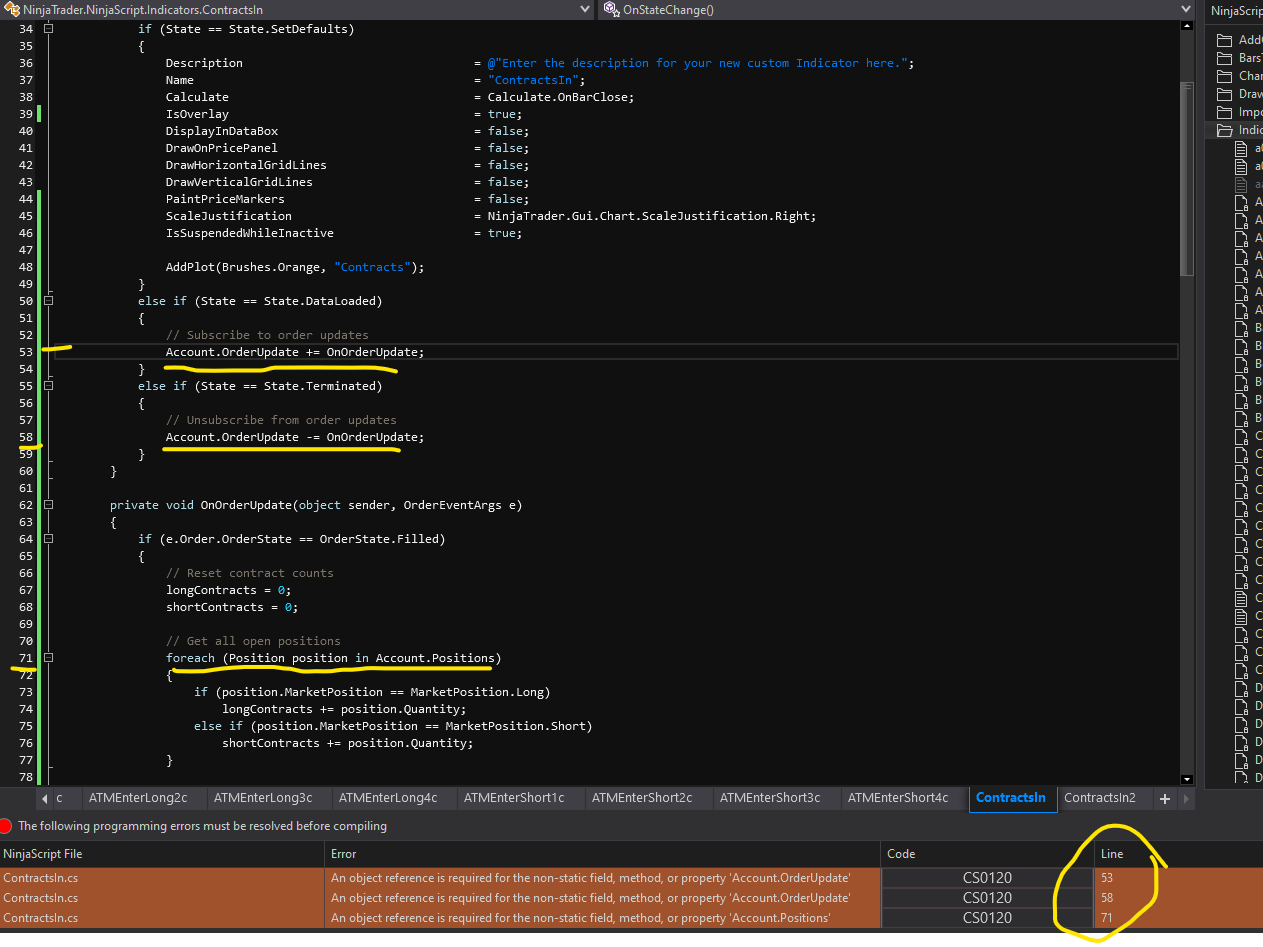The image size is (1263, 947).
Task: Click the Line column header in error list
Action: (x=1112, y=854)
